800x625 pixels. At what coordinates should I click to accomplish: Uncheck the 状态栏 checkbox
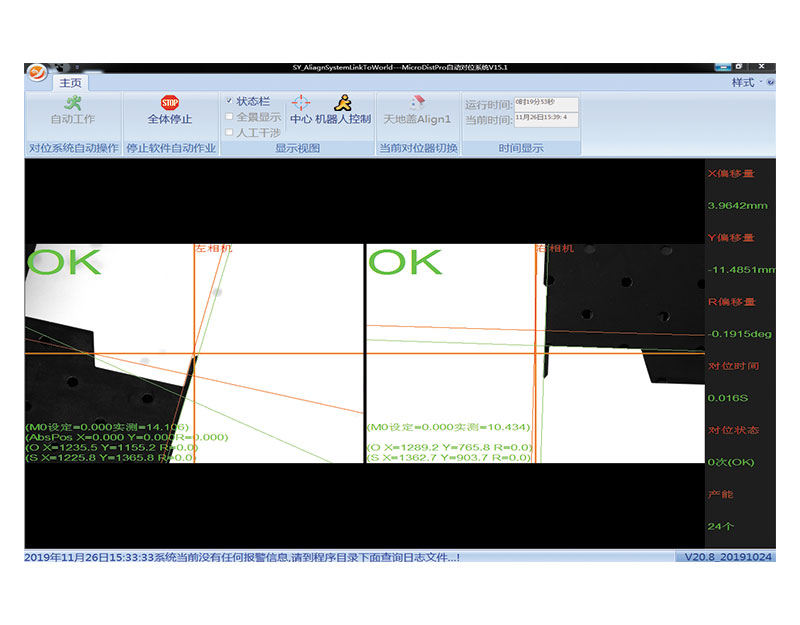tap(230, 101)
